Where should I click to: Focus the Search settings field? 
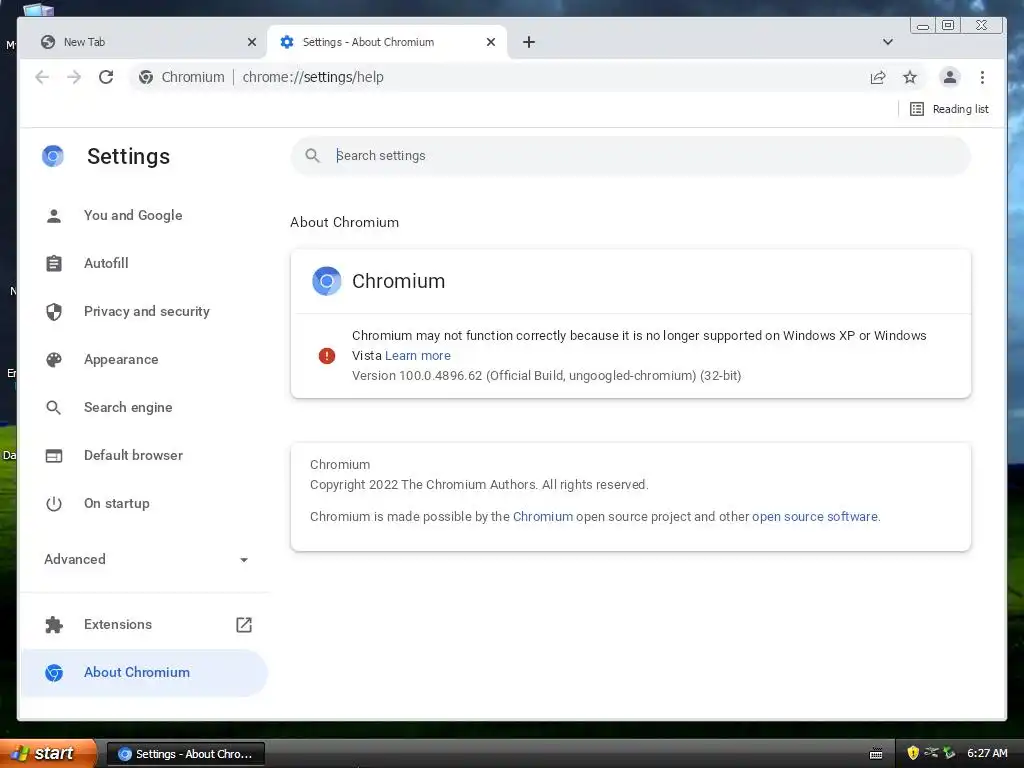[x=630, y=155]
